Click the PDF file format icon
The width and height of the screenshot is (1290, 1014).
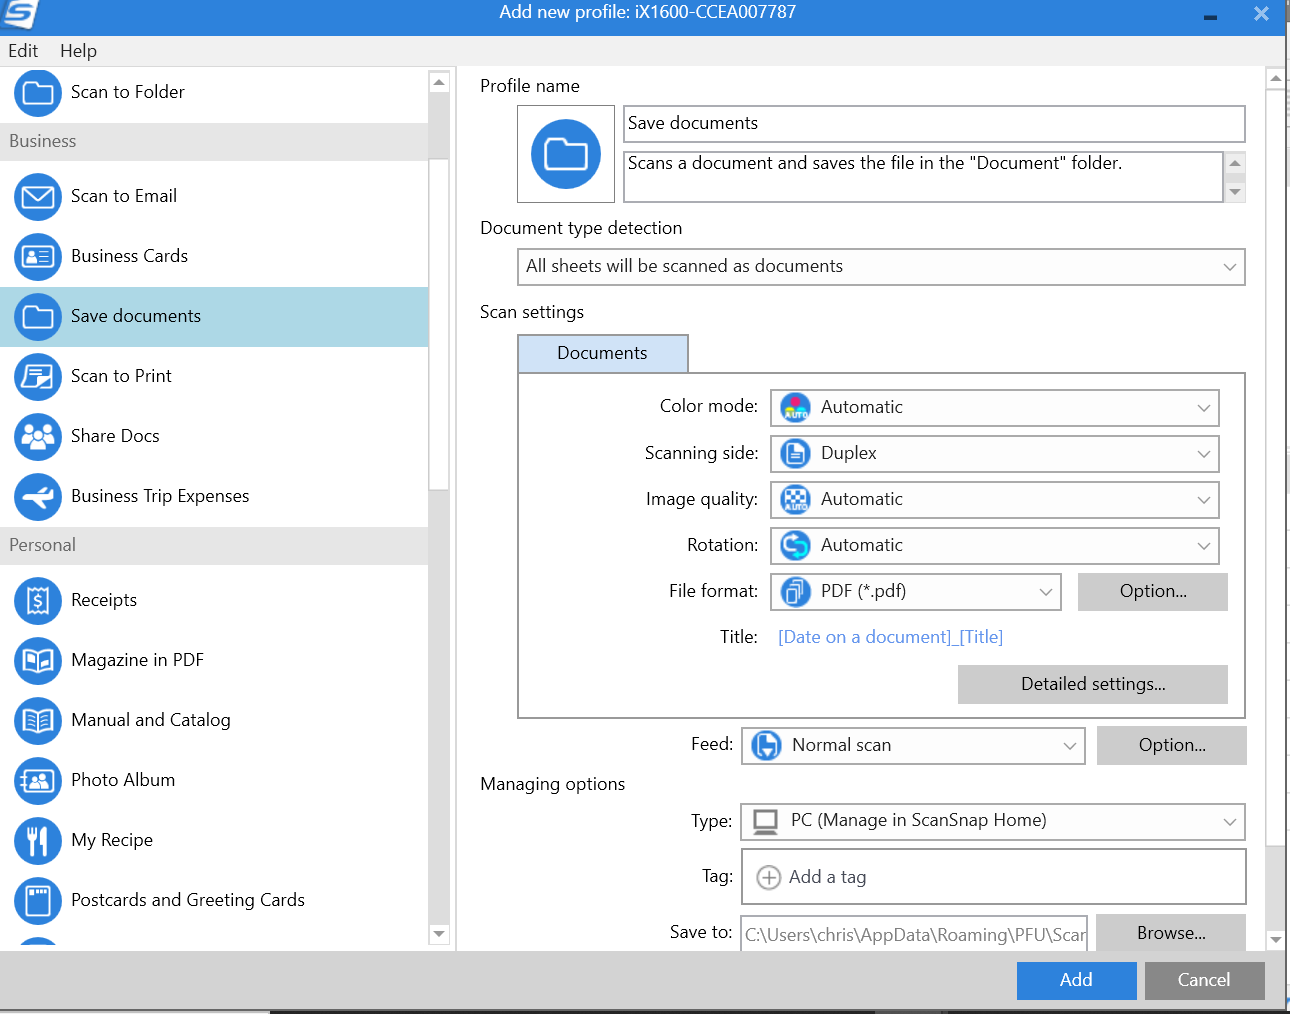point(795,591)
